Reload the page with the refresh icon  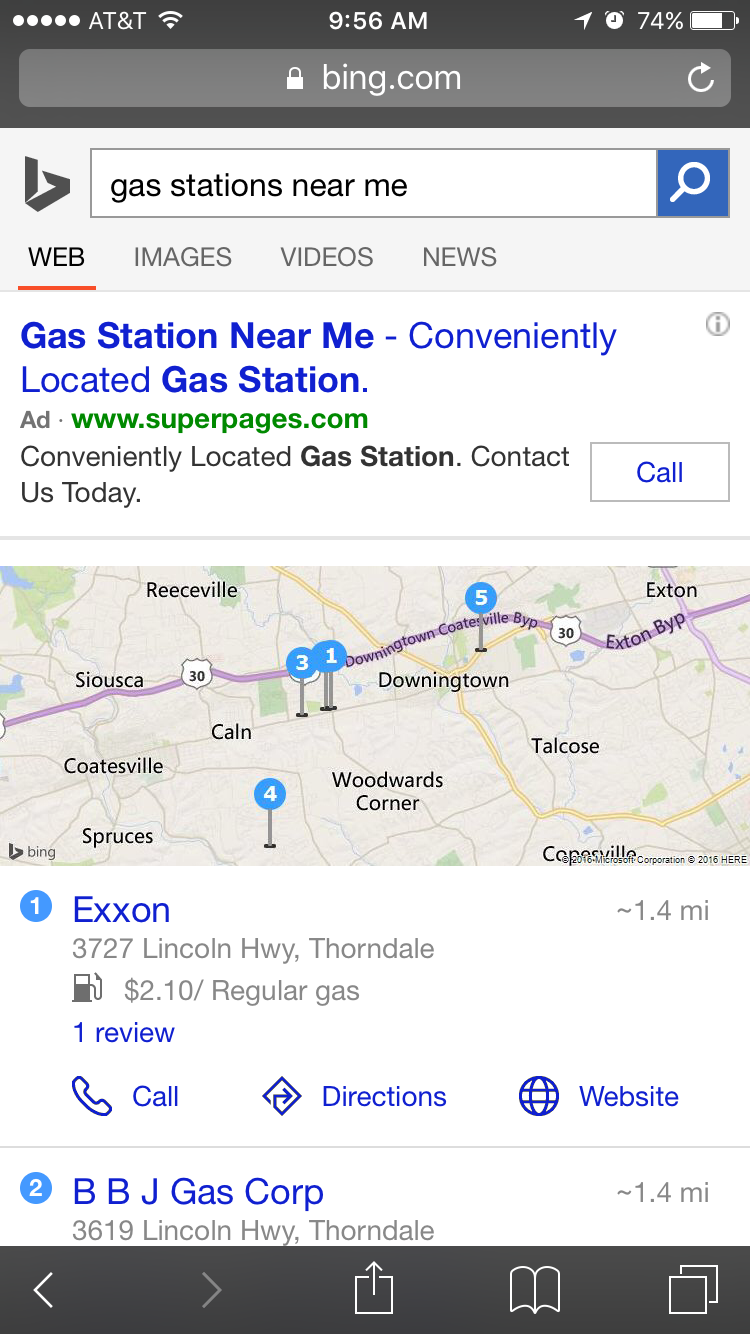coord(701,77)
